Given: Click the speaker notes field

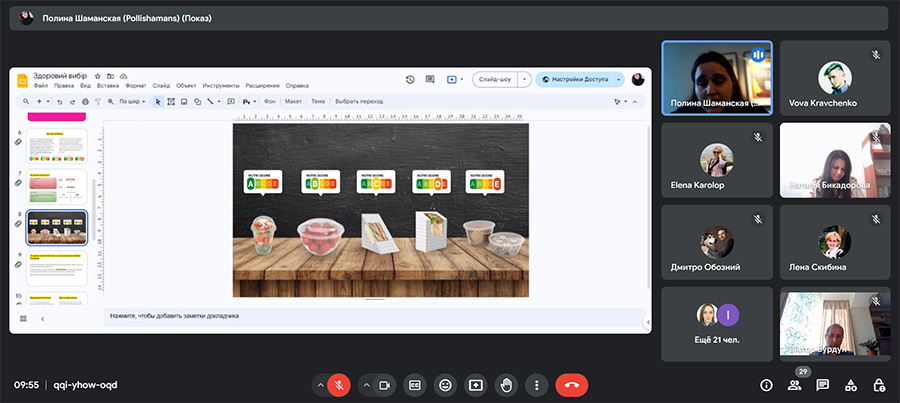Looking at the screenshot, I should 374,316.
